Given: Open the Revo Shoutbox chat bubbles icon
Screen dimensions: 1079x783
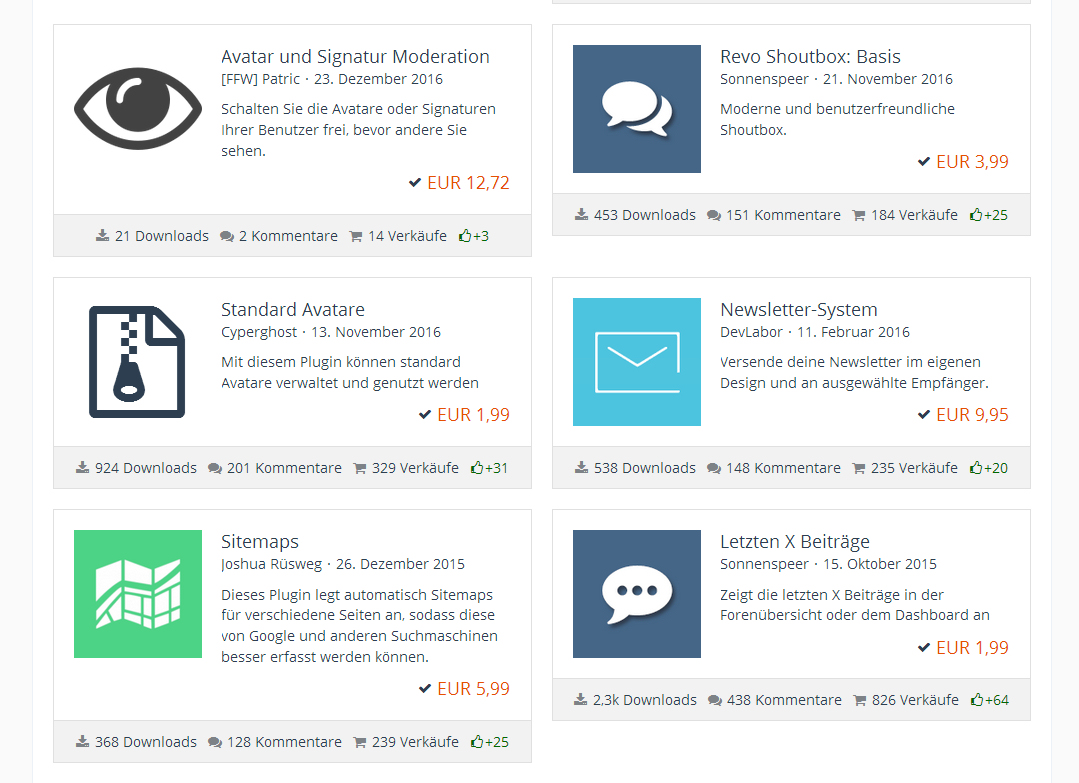Looking at the screenshot, I should pyautogui.click(x=636, y=109).
